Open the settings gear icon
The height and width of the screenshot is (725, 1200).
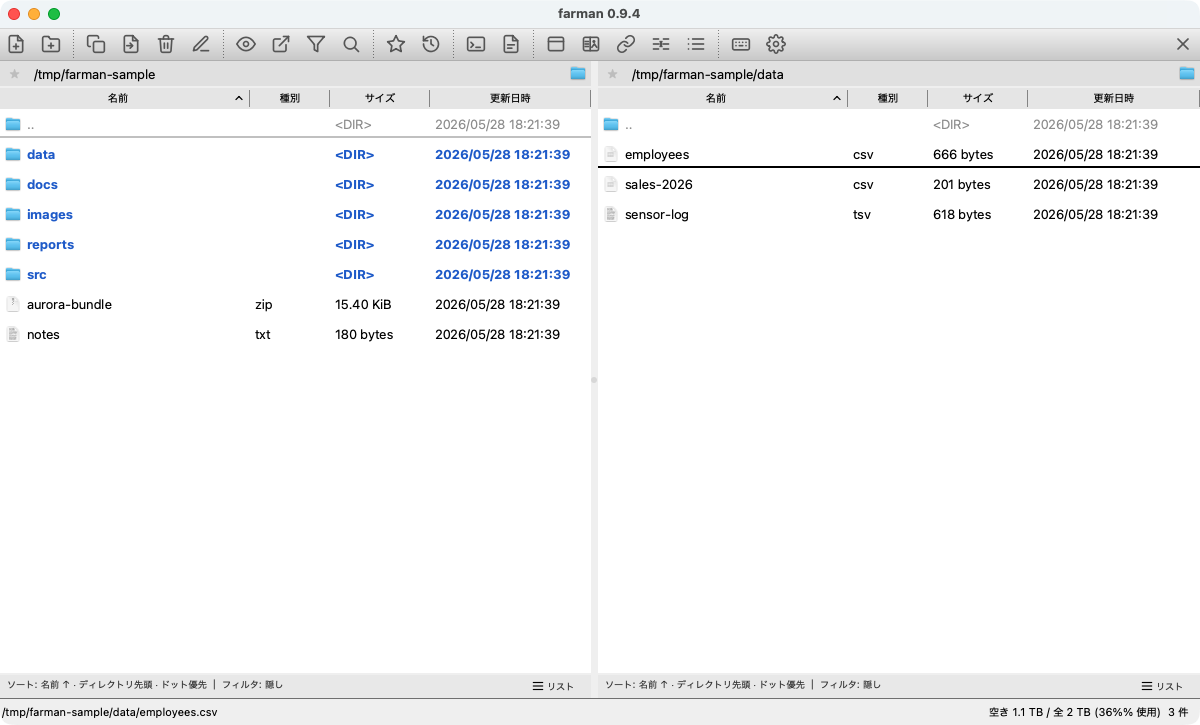(x=776, y=44)
